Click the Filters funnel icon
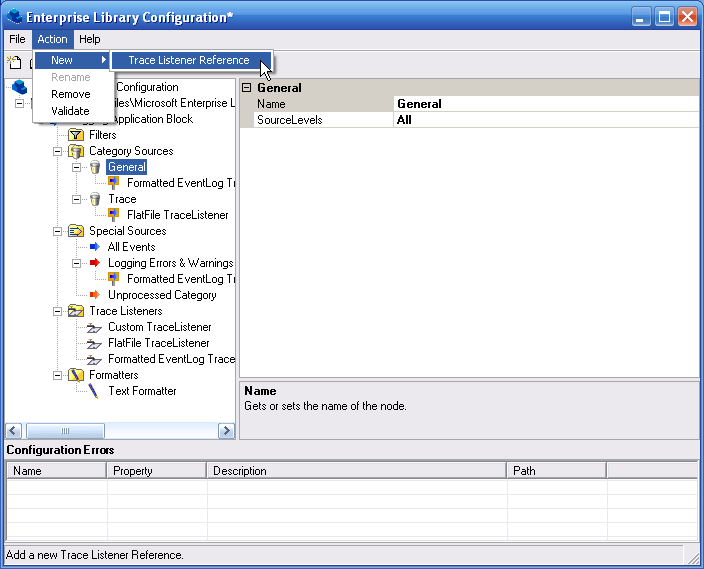704x569 pixels. 76,135
